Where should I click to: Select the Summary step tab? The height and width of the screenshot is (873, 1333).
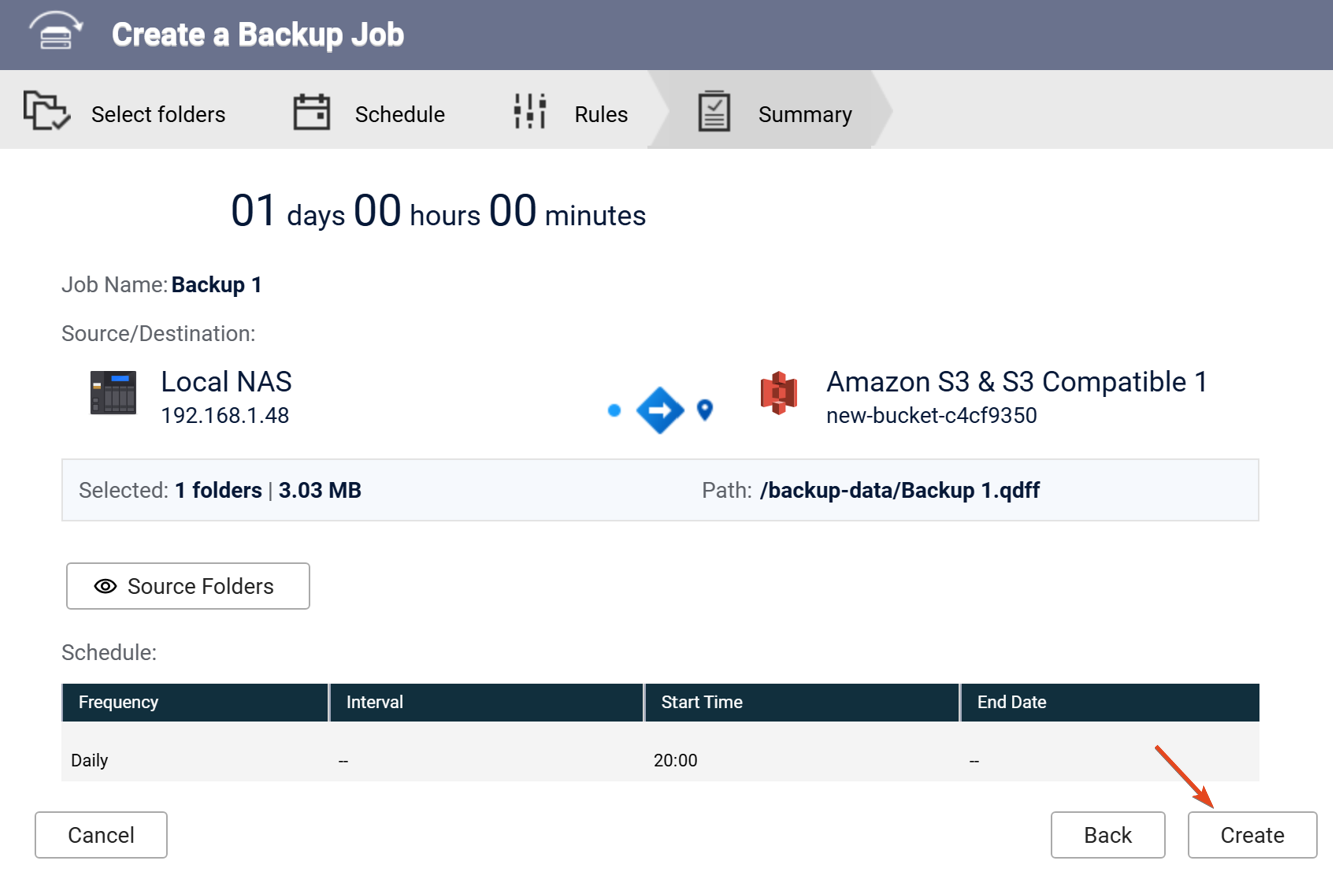(804, 114)
